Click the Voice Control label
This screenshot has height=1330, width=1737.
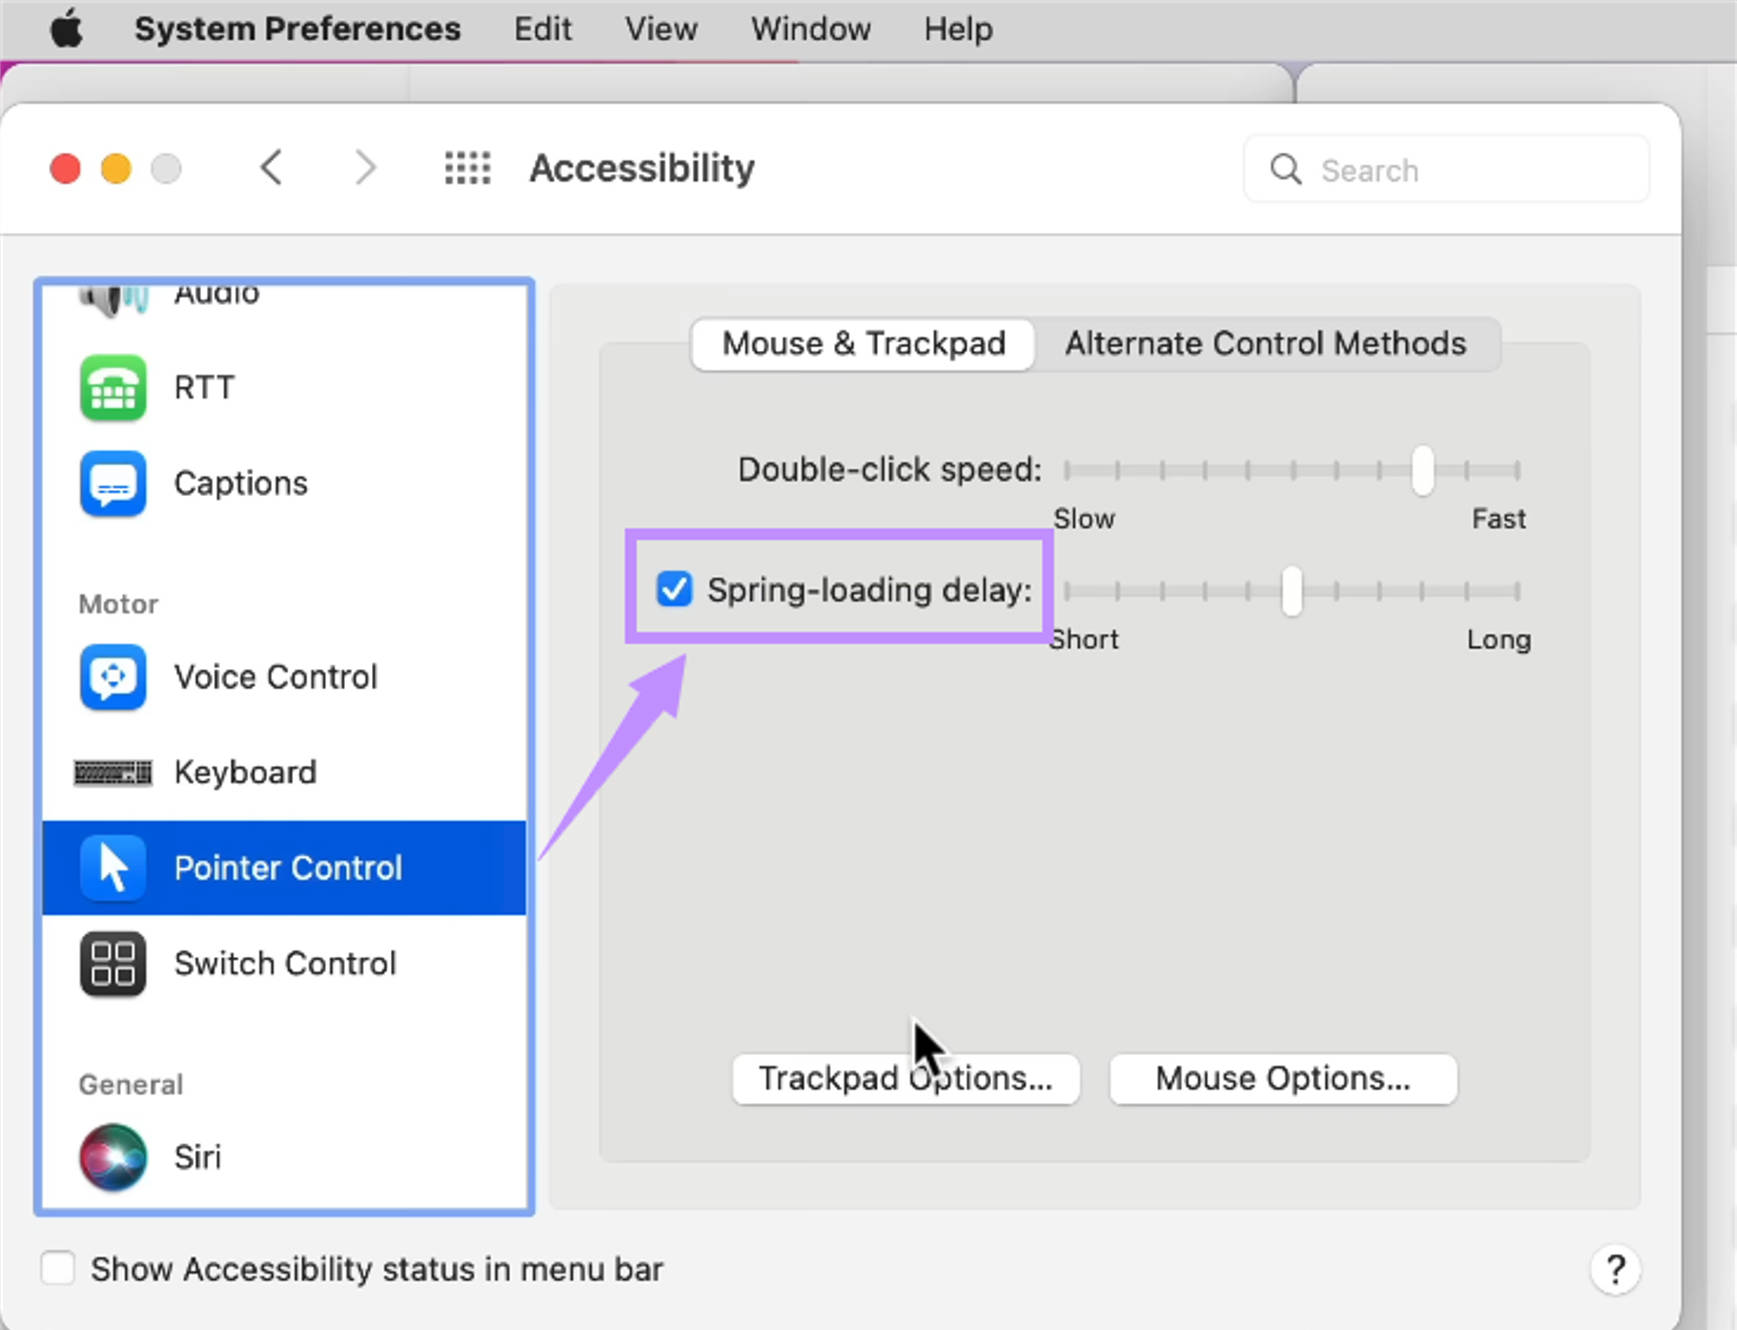[x=276, y=677]
